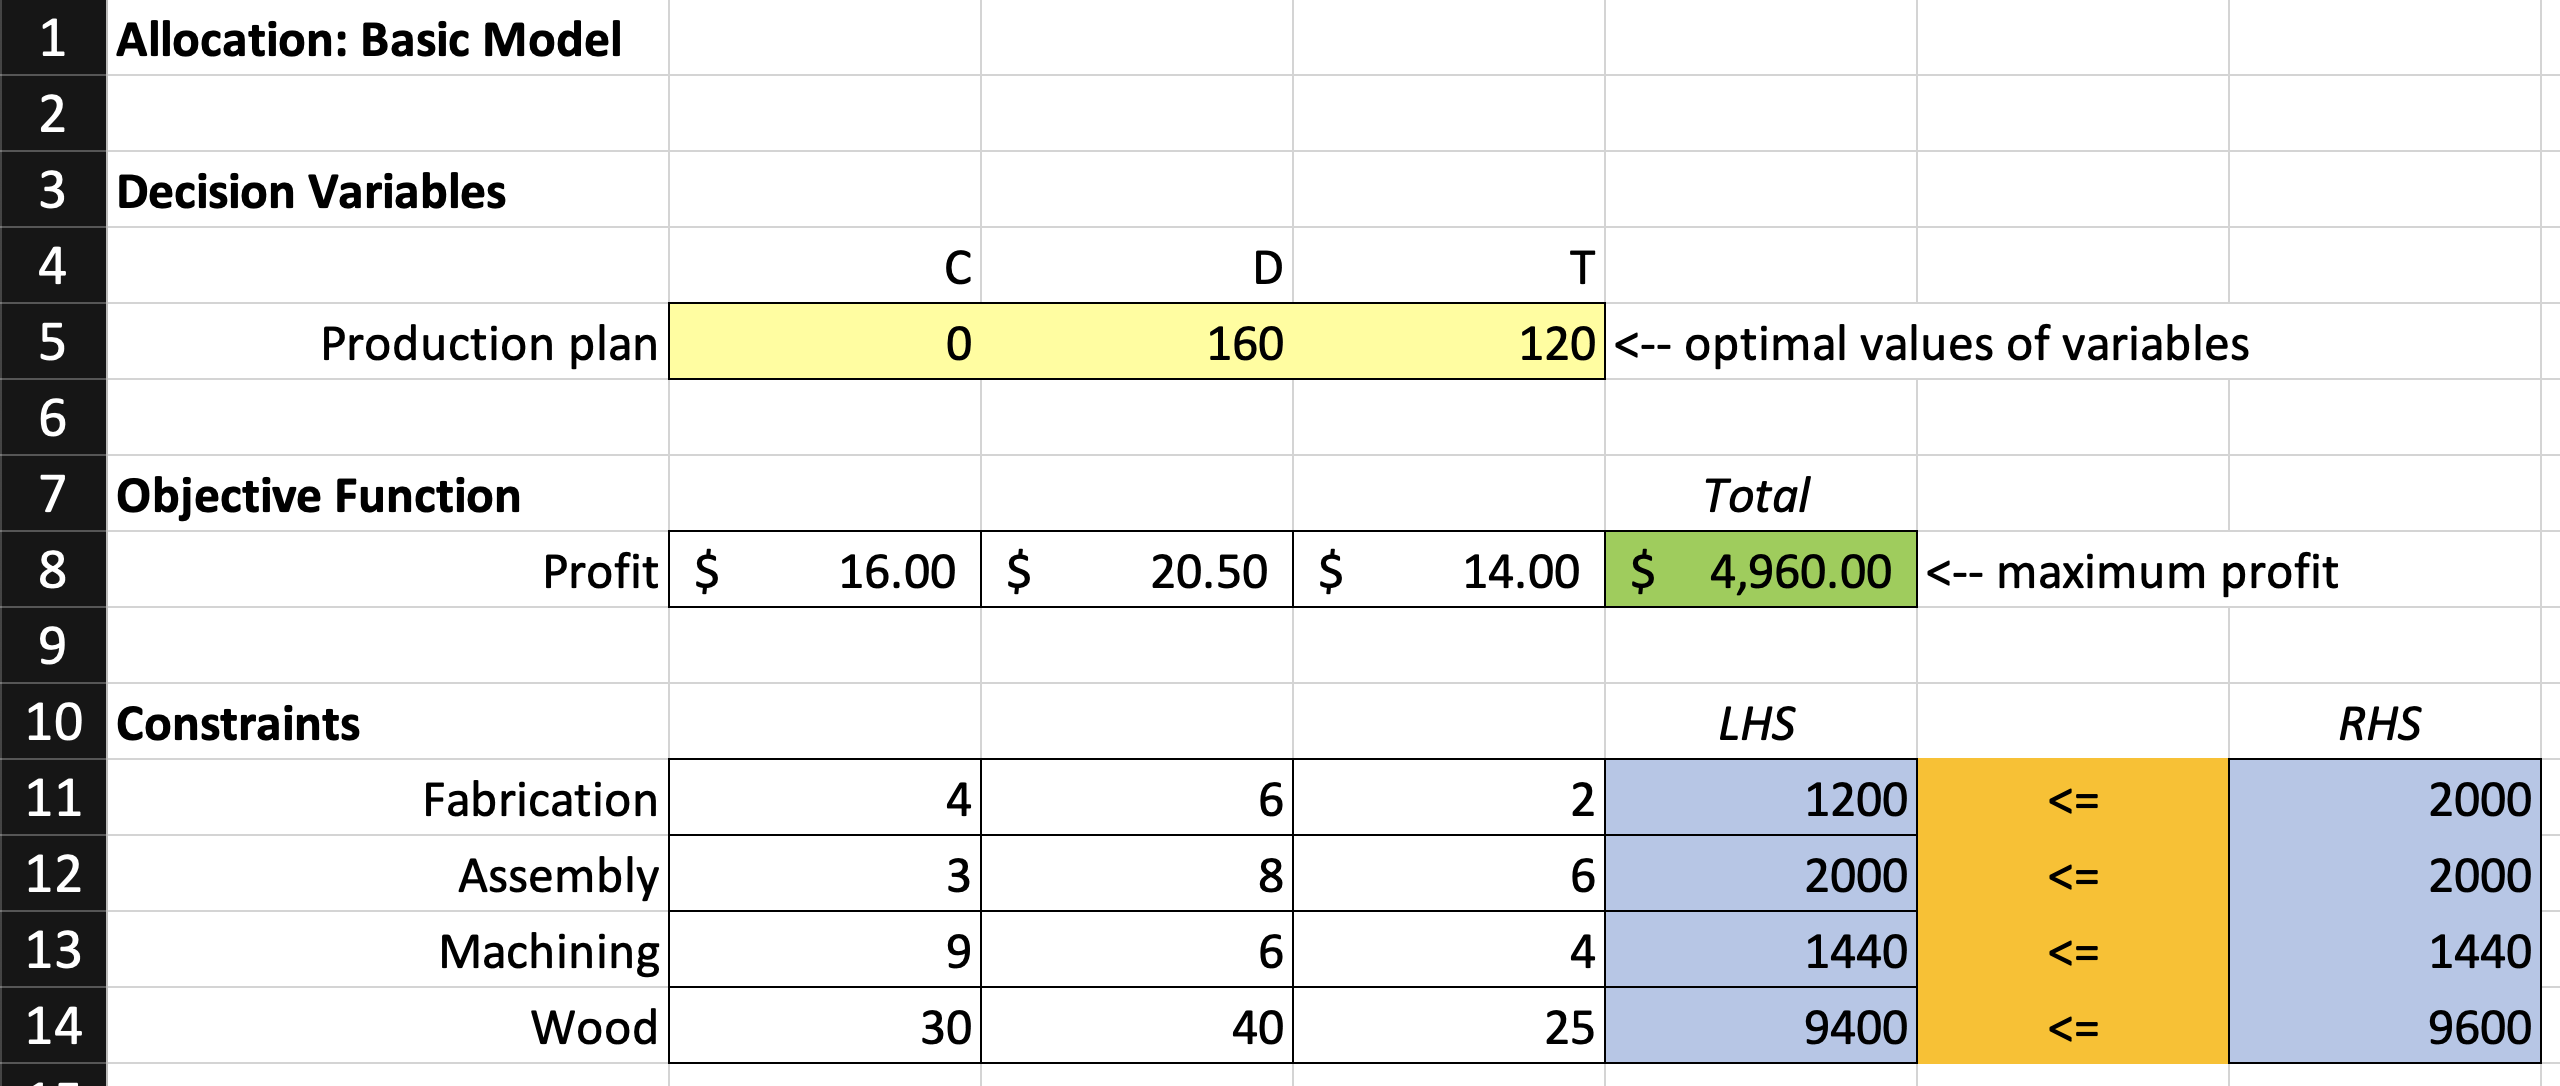Click the Decision Variables heading cell
This screenshot has width=2560, height=1086.
[387, 190]
